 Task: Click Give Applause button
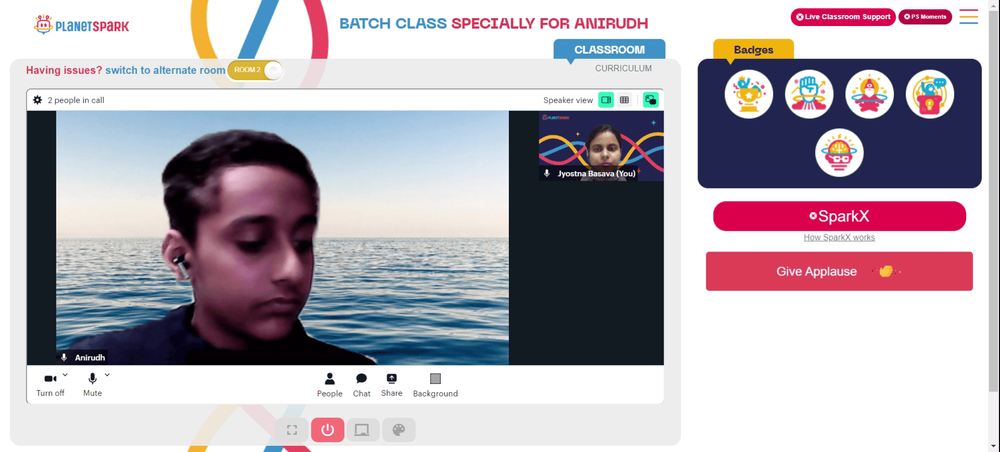tap(839, 271)
